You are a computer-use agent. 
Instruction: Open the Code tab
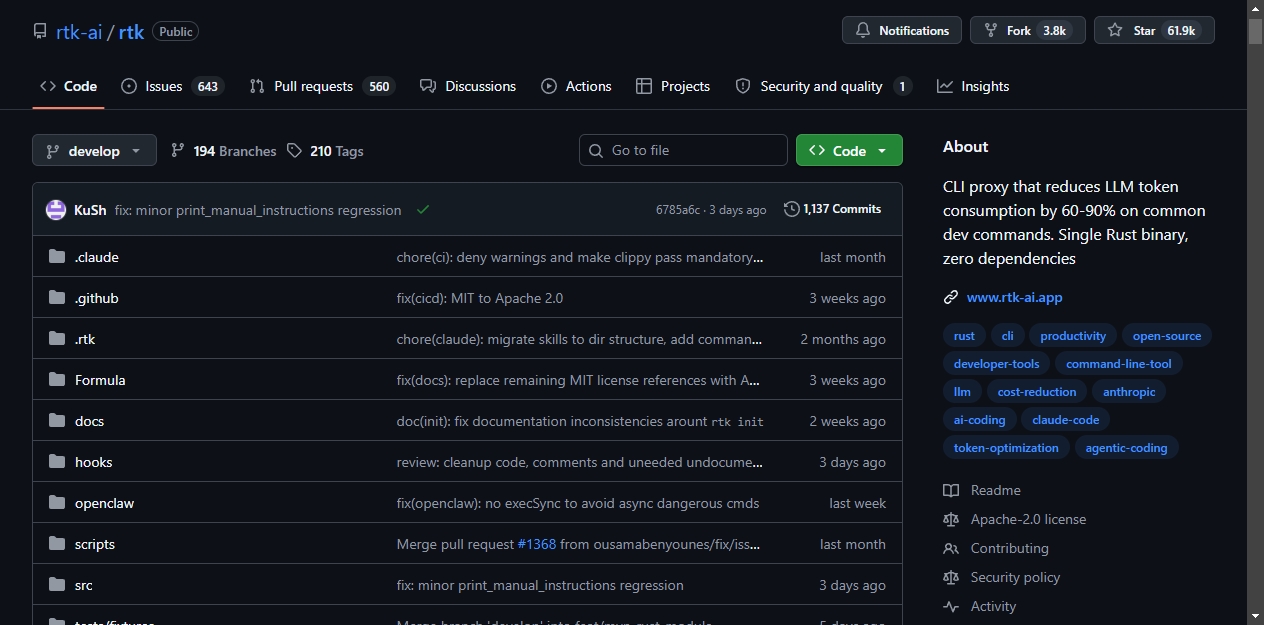(x=68, y=86)
